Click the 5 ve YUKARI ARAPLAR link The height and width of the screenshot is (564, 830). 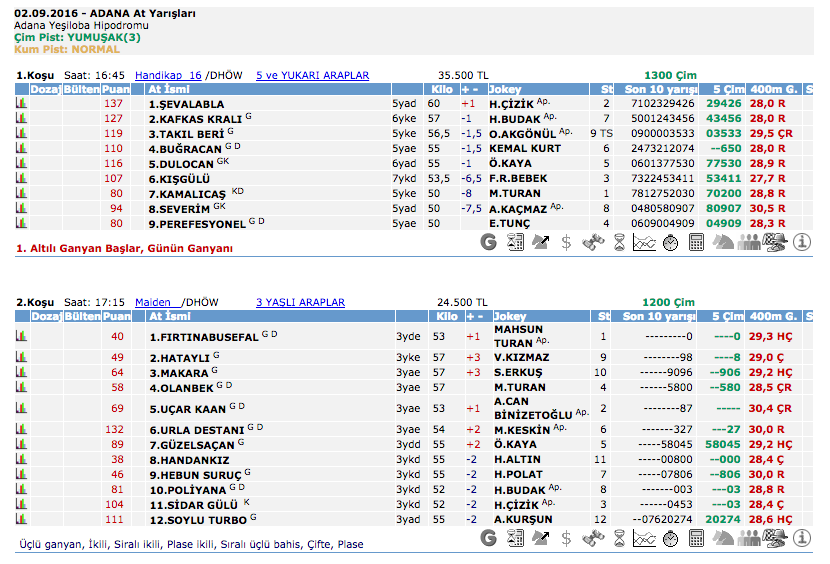(312, 75)
